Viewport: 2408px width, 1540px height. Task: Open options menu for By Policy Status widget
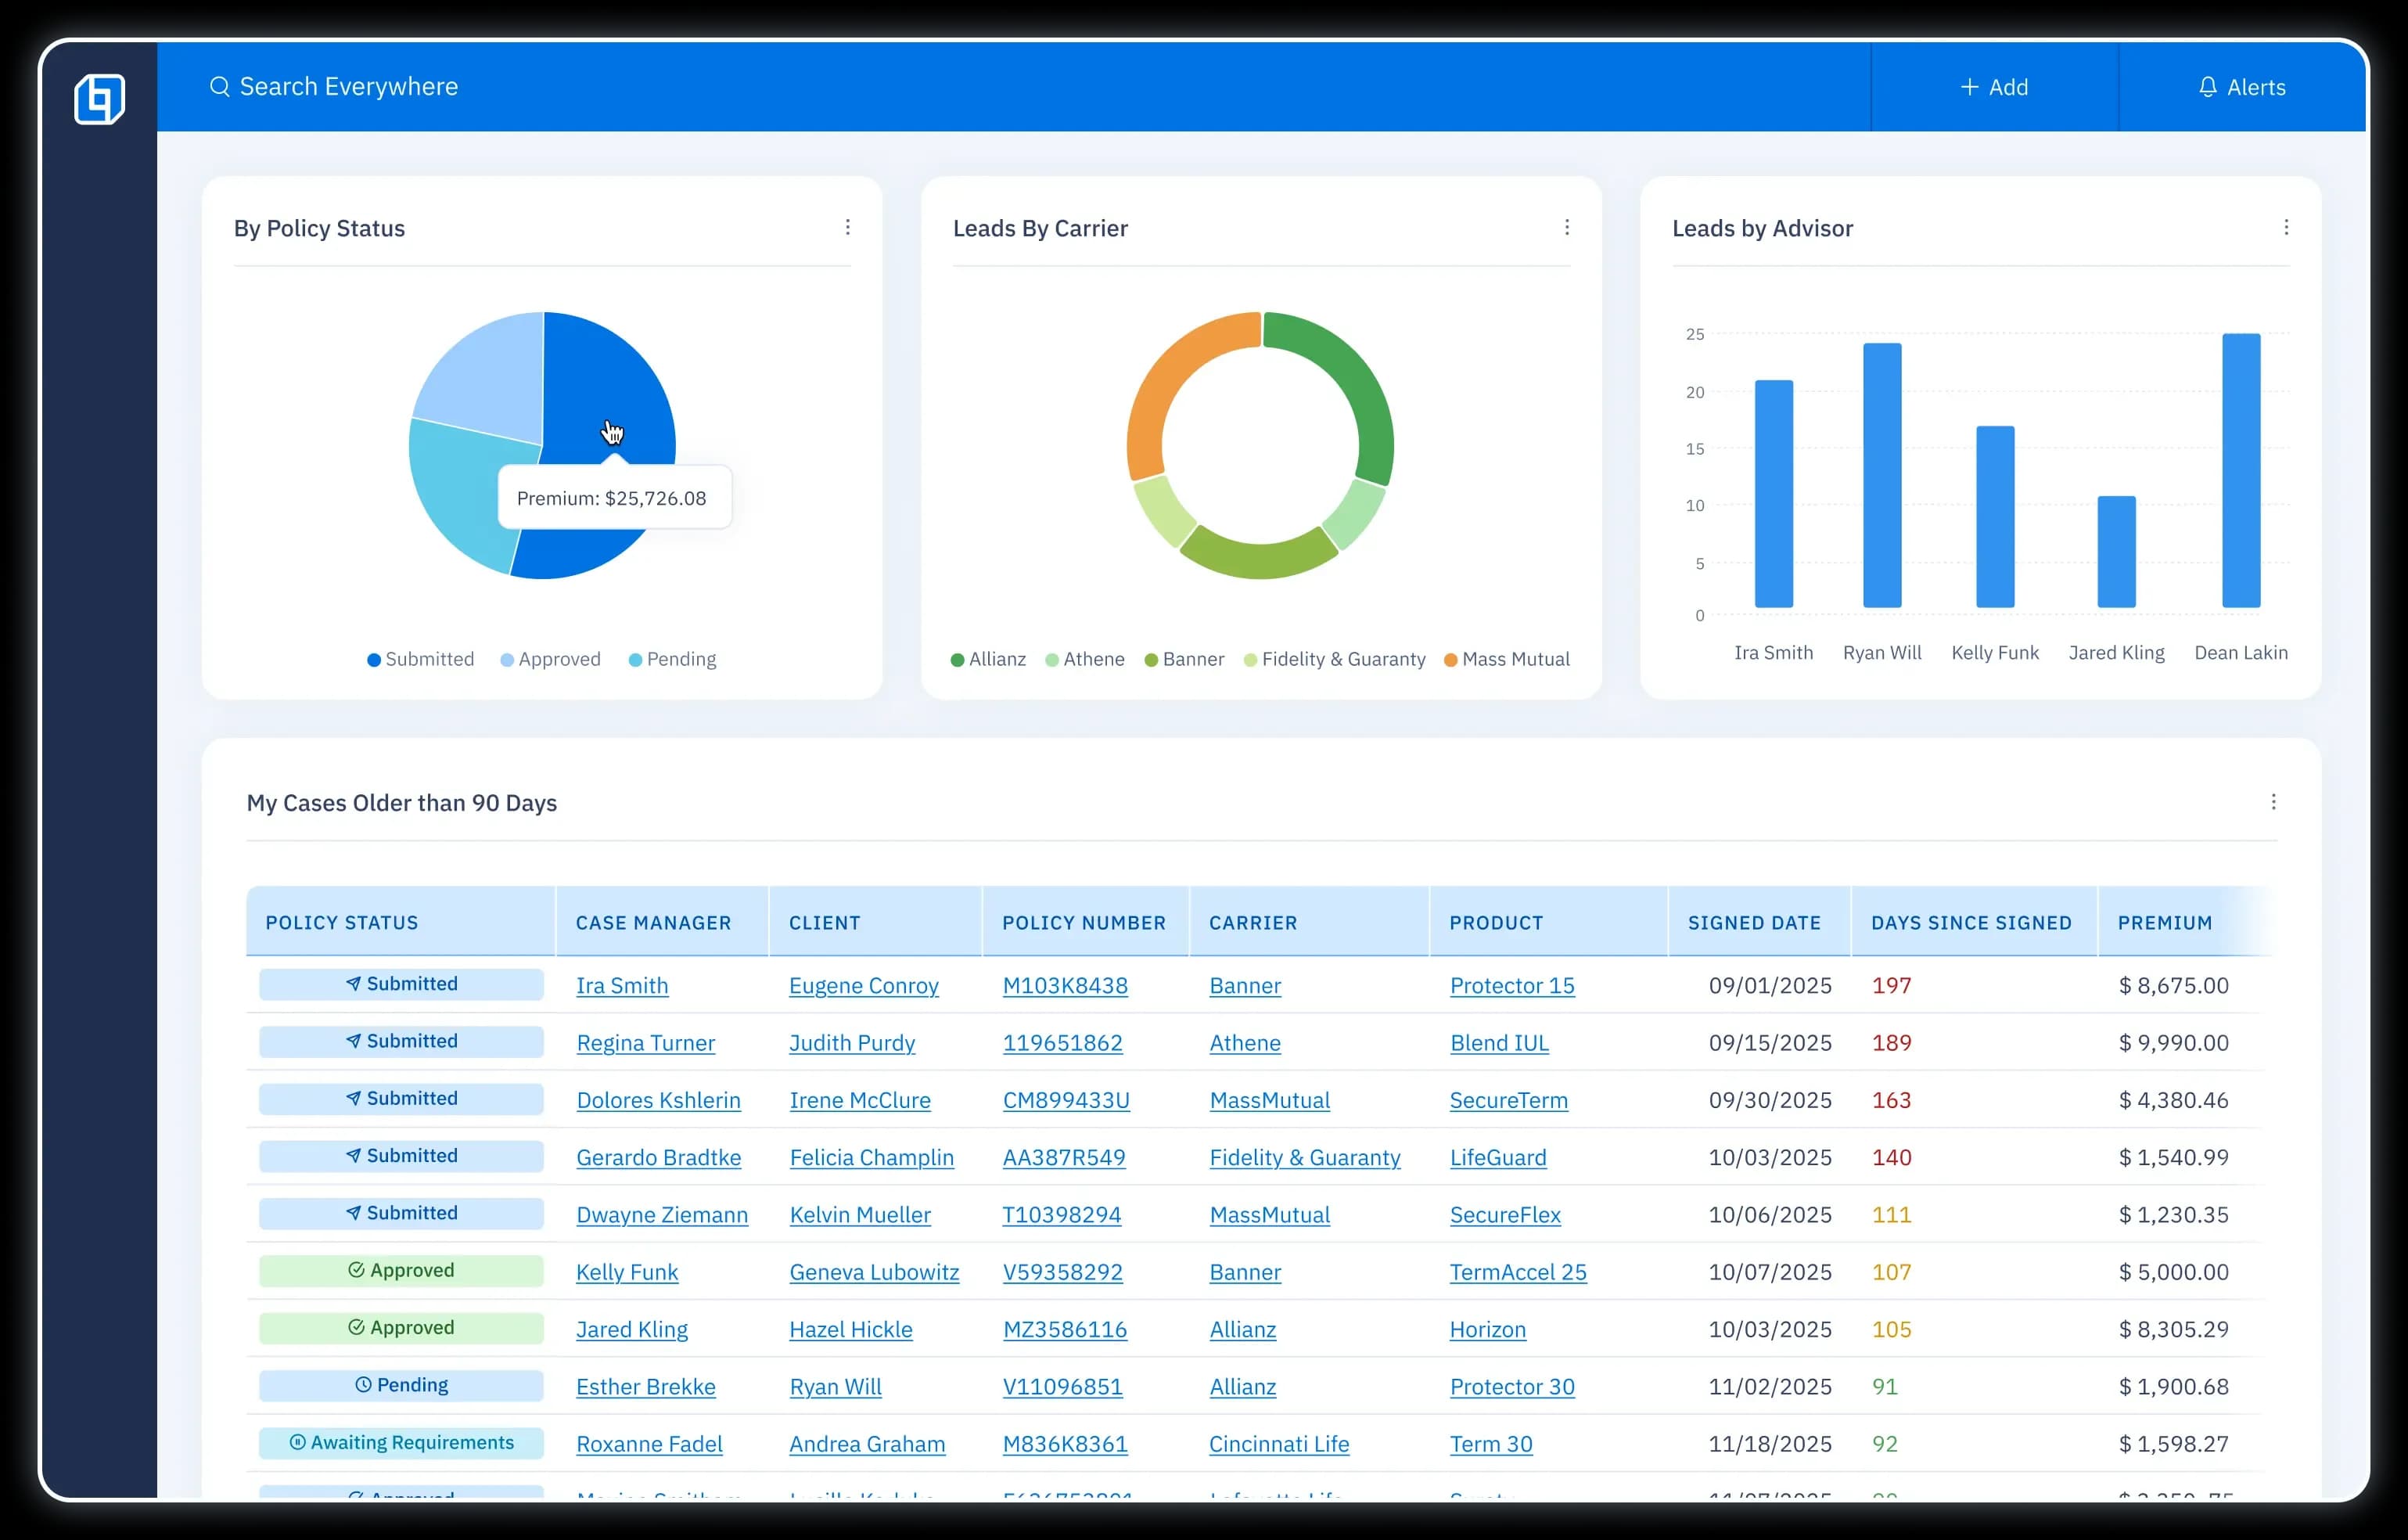(848, 227)
